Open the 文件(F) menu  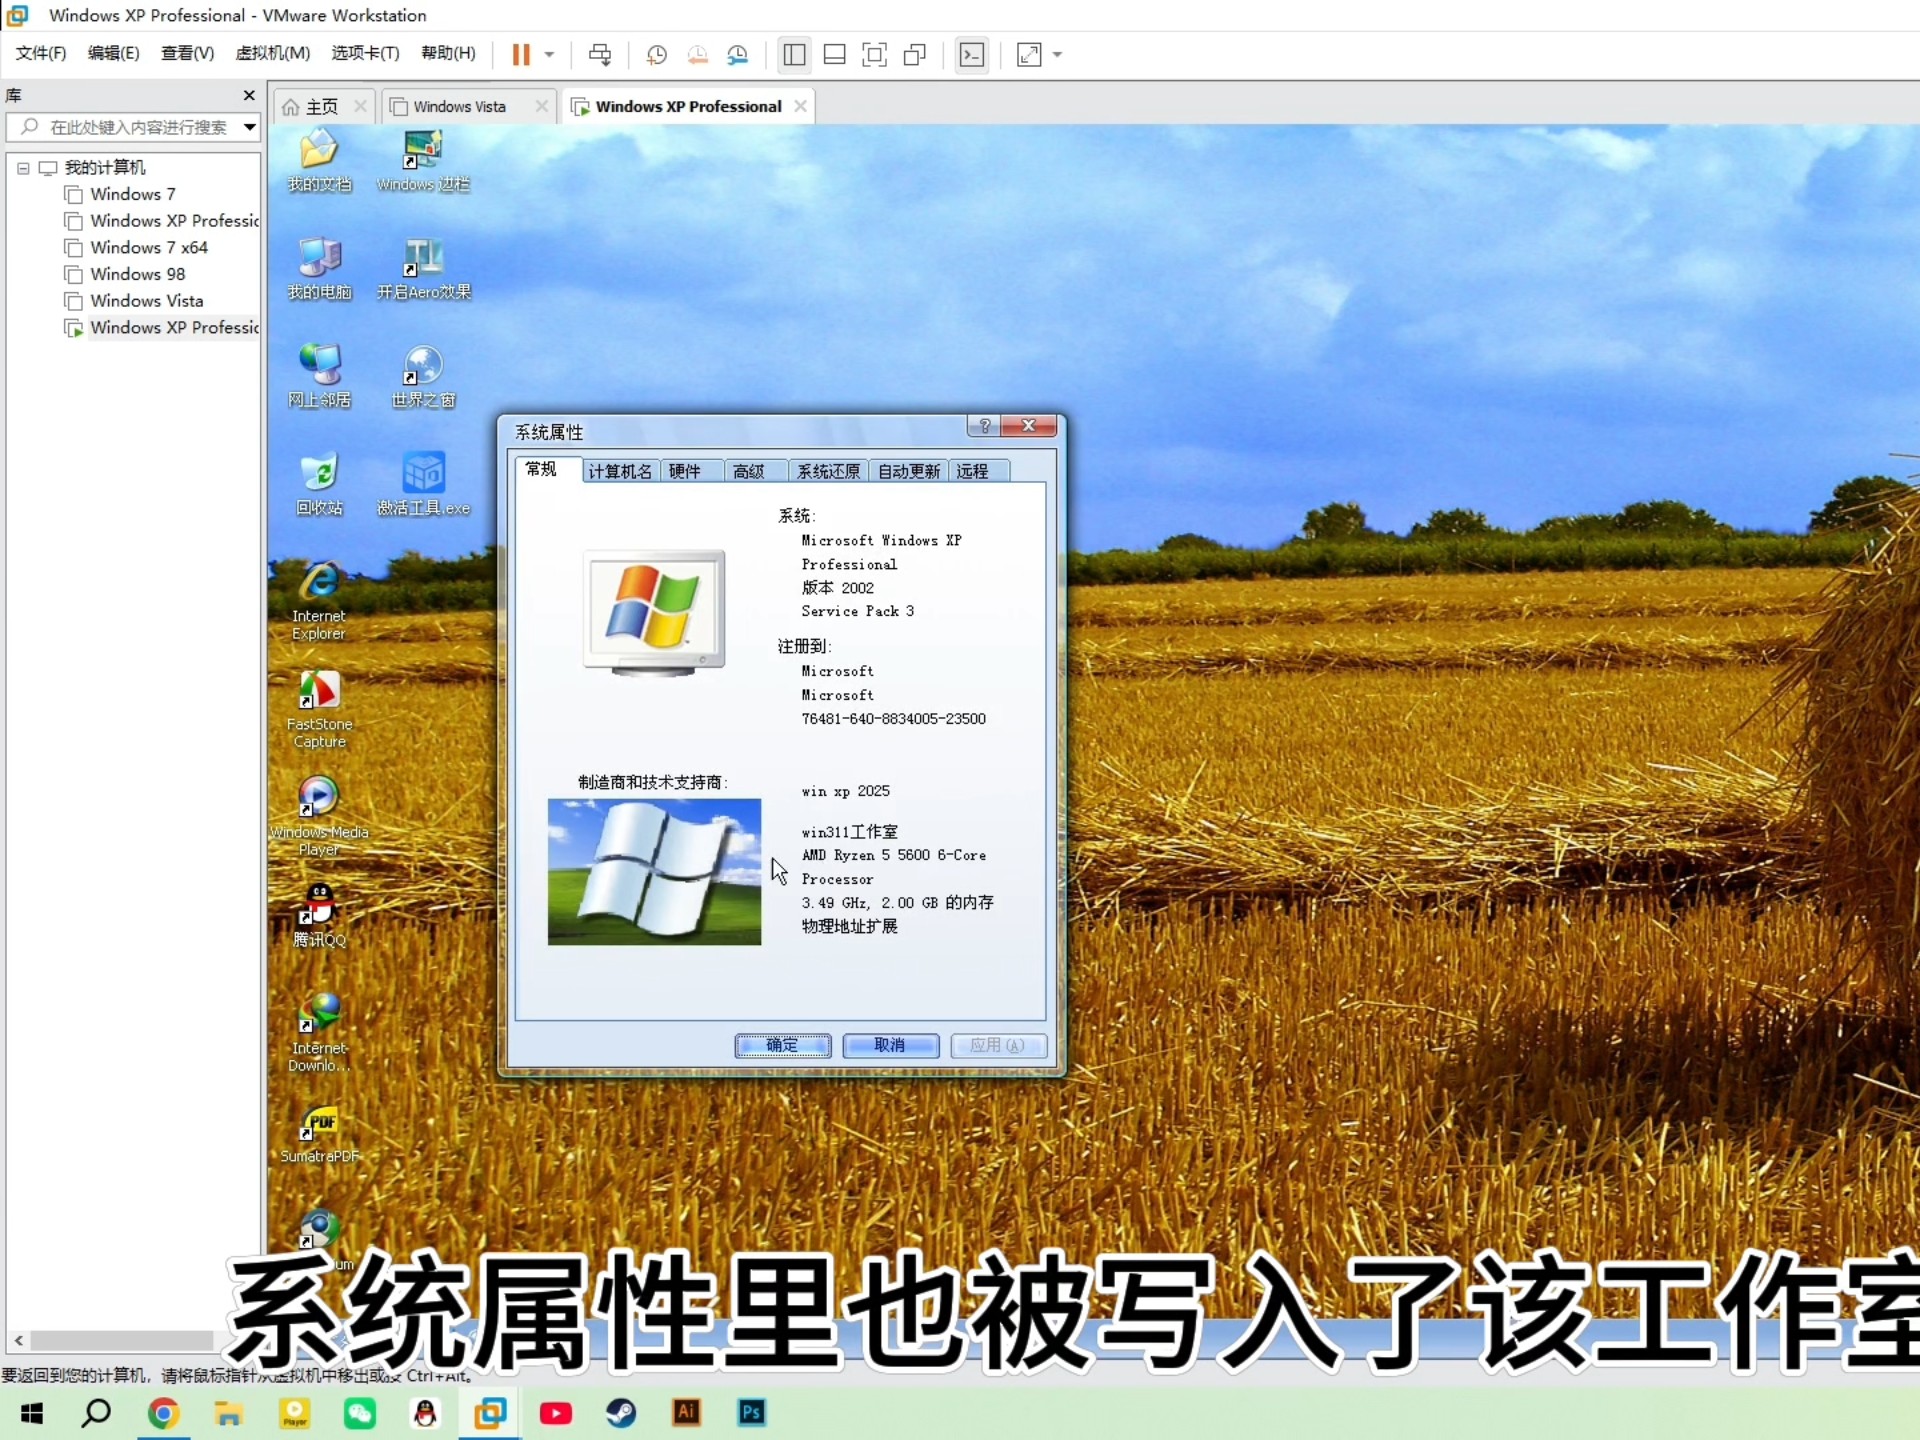coord(41,53)
